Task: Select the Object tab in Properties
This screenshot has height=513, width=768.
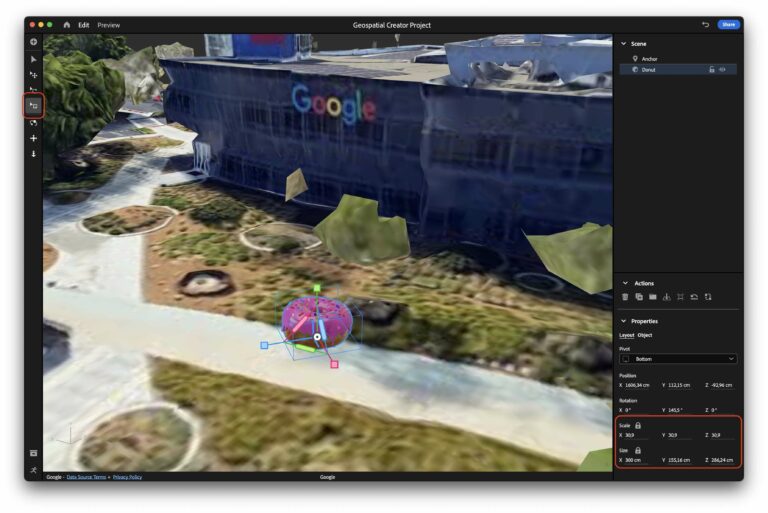Action: [645, 335]
